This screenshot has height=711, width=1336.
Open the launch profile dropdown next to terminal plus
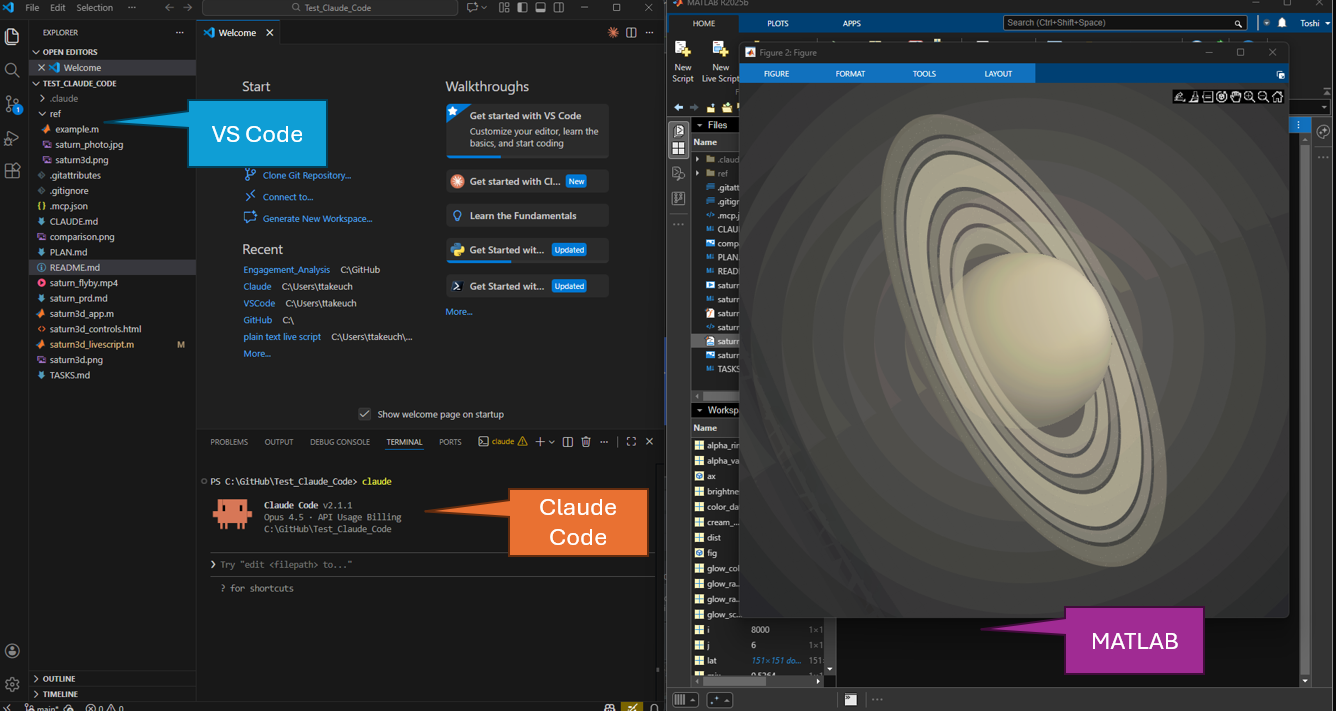(551, 441)
